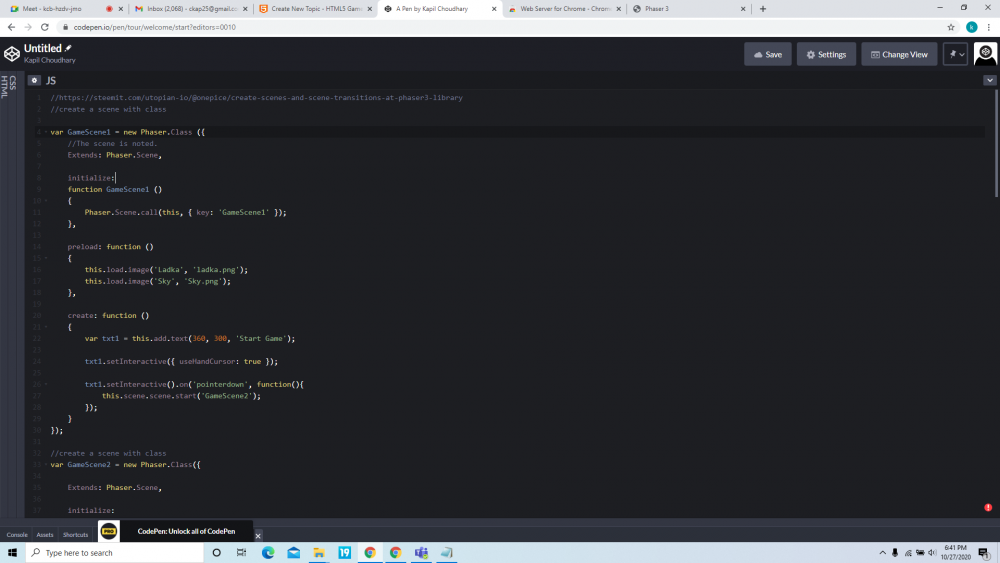
Task: Switch to the HTML editor tab
Action: pos(4,86)
